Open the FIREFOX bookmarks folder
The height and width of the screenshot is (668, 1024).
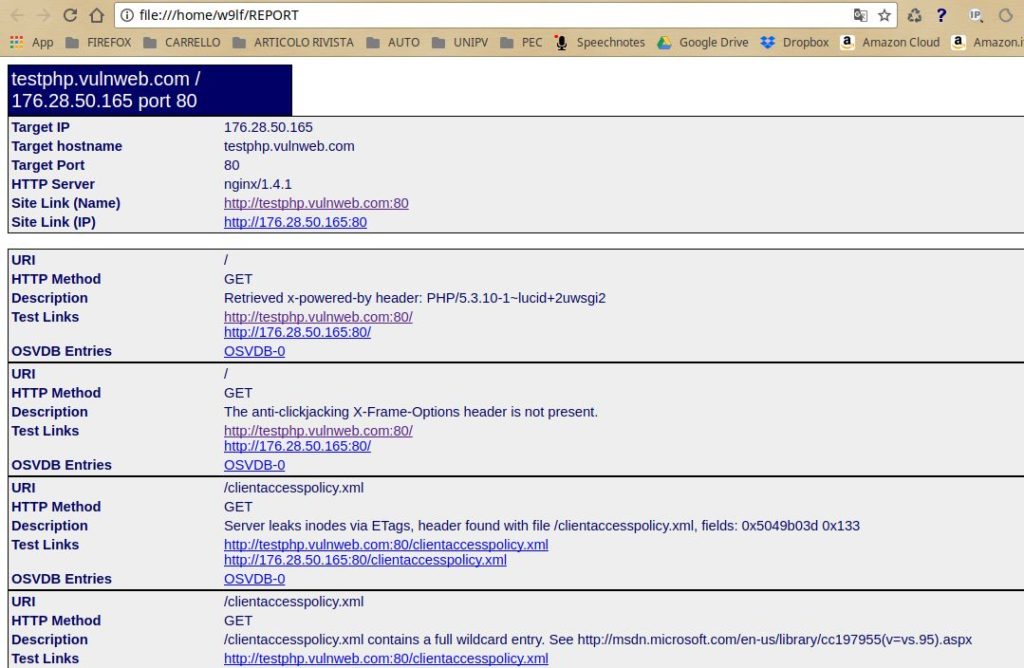(99, 42)
